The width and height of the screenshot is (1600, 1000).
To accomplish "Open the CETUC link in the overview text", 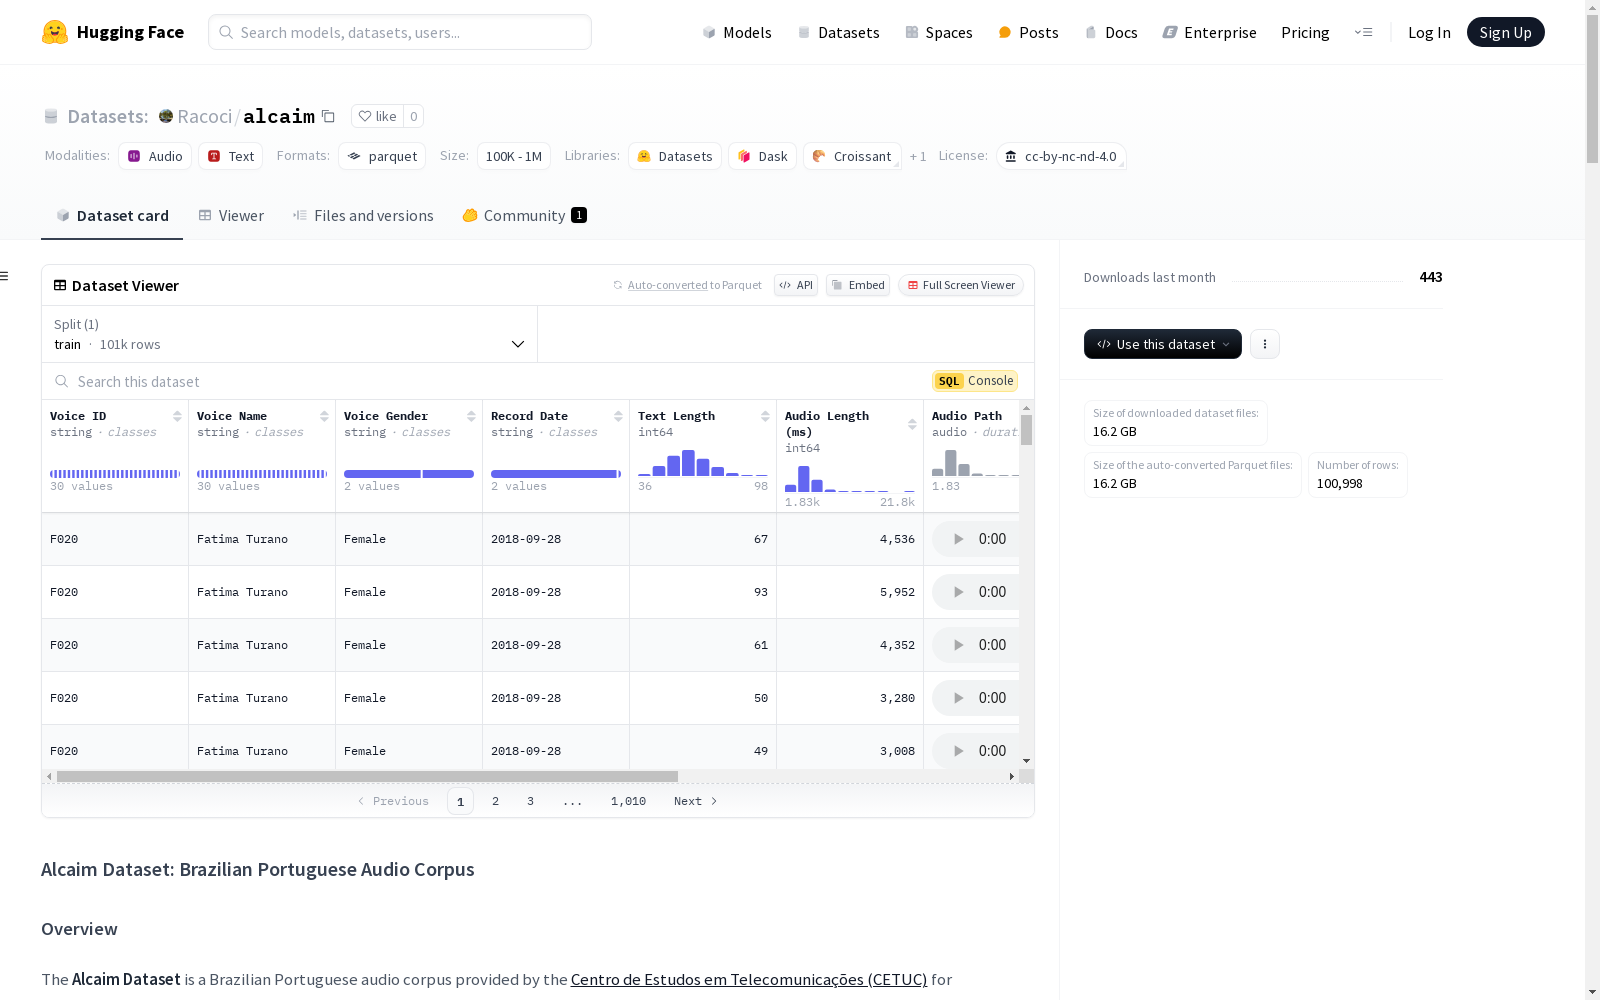I will tap(749, 979).
